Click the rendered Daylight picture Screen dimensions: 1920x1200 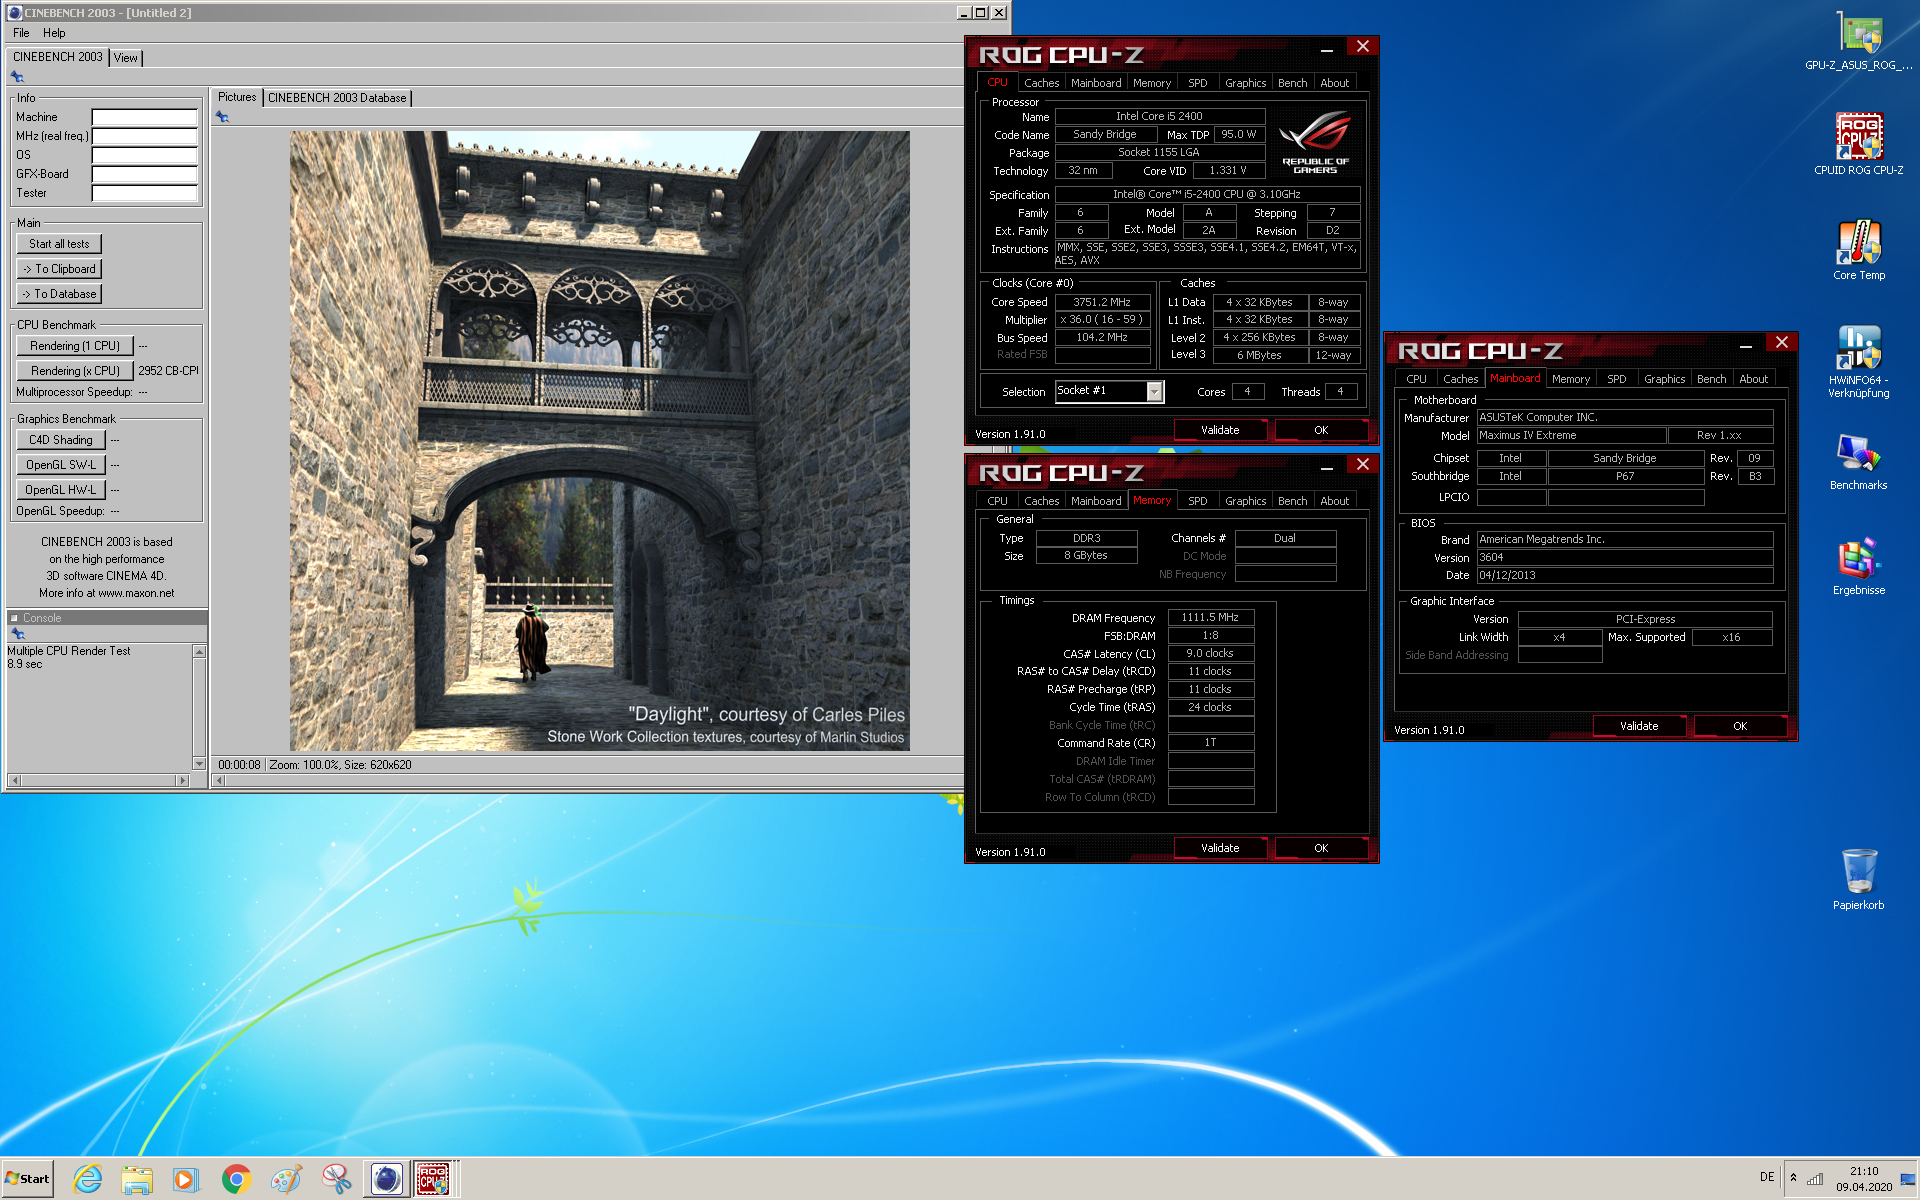pos(599,441)
